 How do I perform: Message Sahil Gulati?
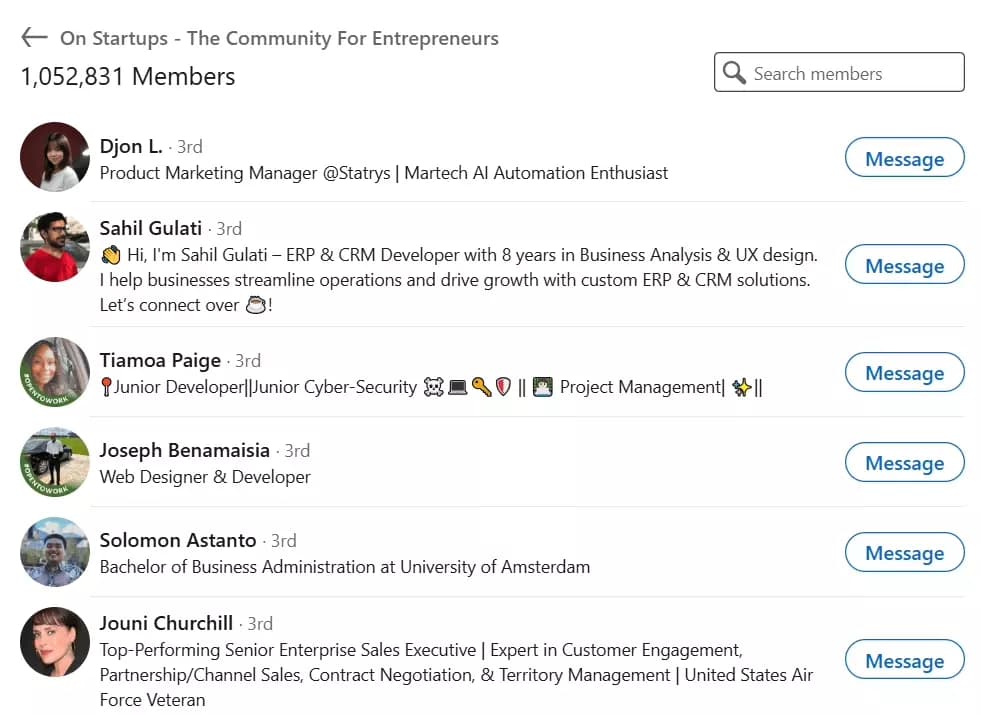click(904, 265)
